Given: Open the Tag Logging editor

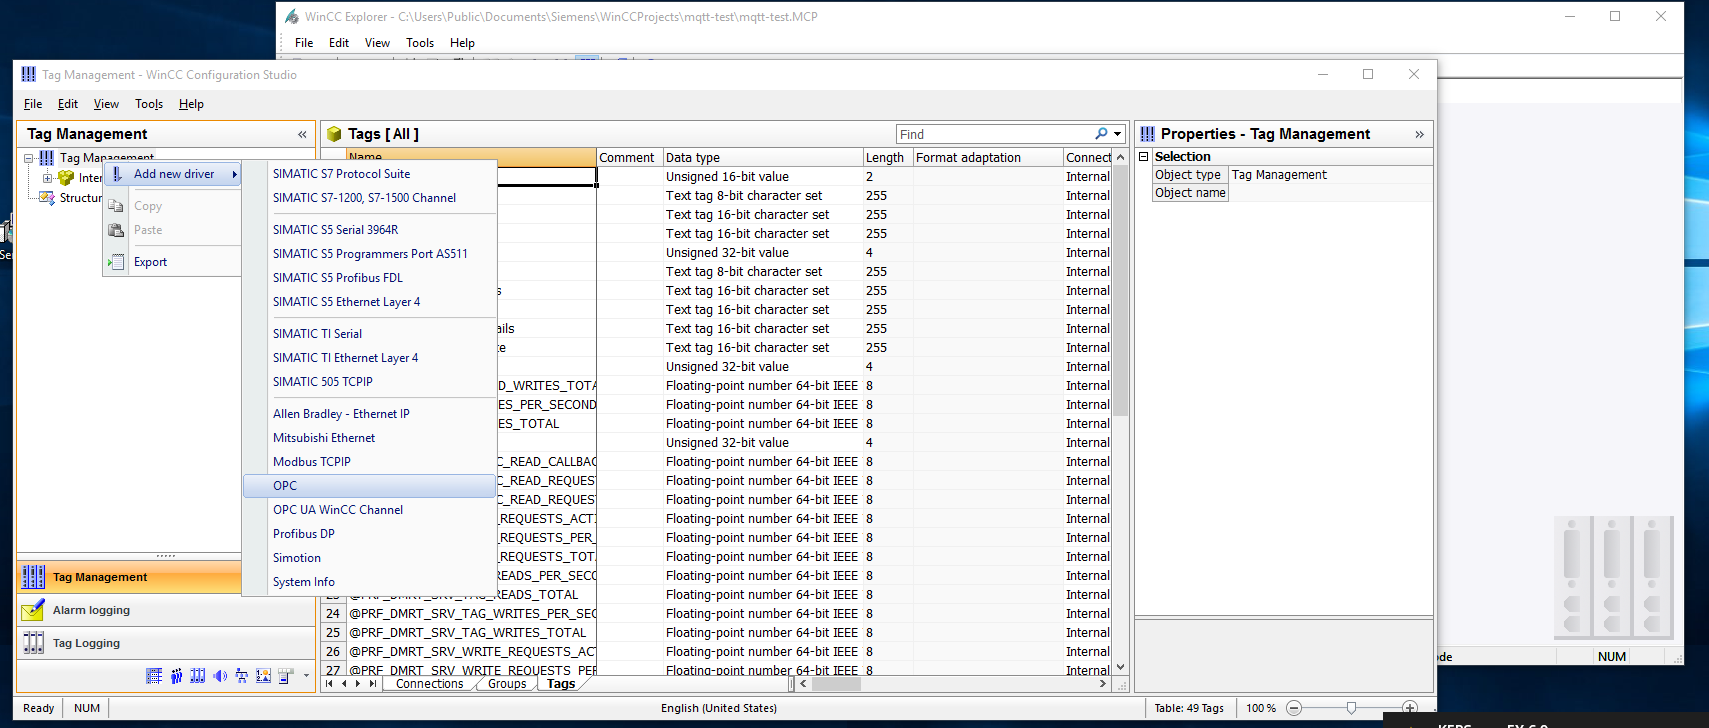Looking at the screenshot, I should [x=166, y=643].
